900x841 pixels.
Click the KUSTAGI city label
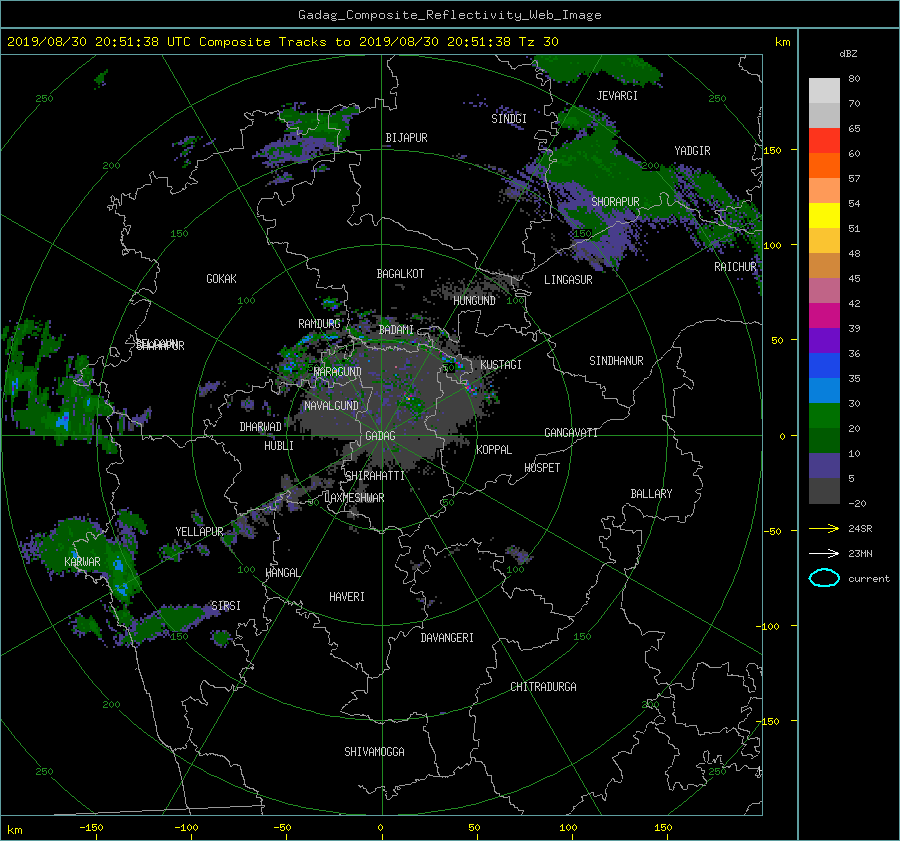pyautogui.click(x=501, y=365)
